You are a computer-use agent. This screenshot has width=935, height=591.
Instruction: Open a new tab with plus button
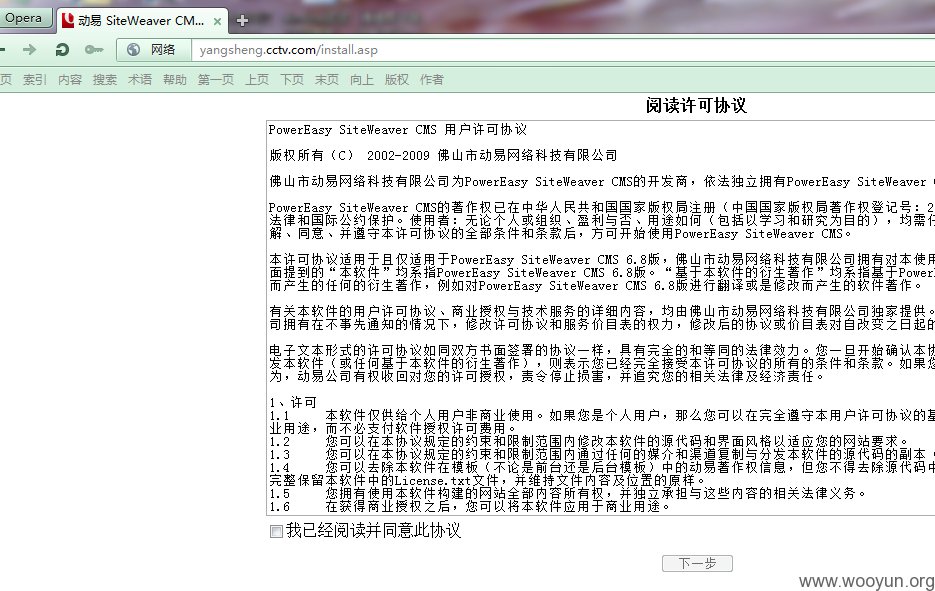tap(242, 21)
